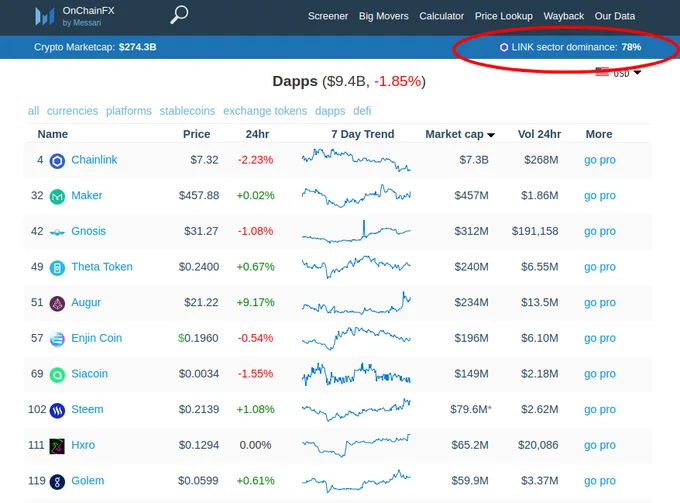Viewport: 680px width, 503px height.
Task: Click the Hxro coin icon
Action: (57, 446)
